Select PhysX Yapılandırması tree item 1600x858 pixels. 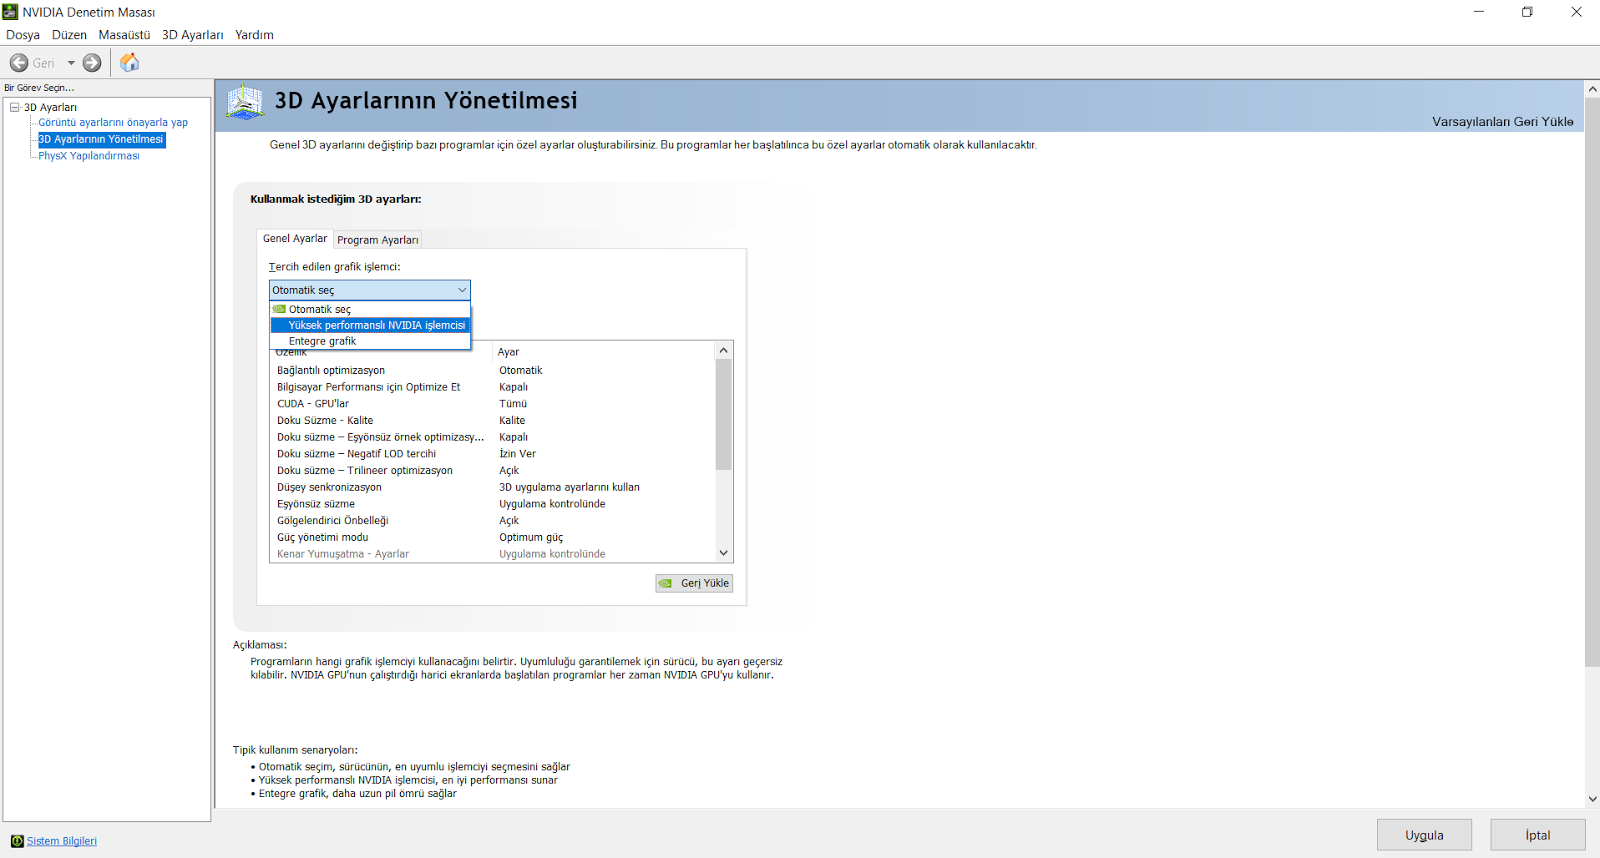(89, 156)
